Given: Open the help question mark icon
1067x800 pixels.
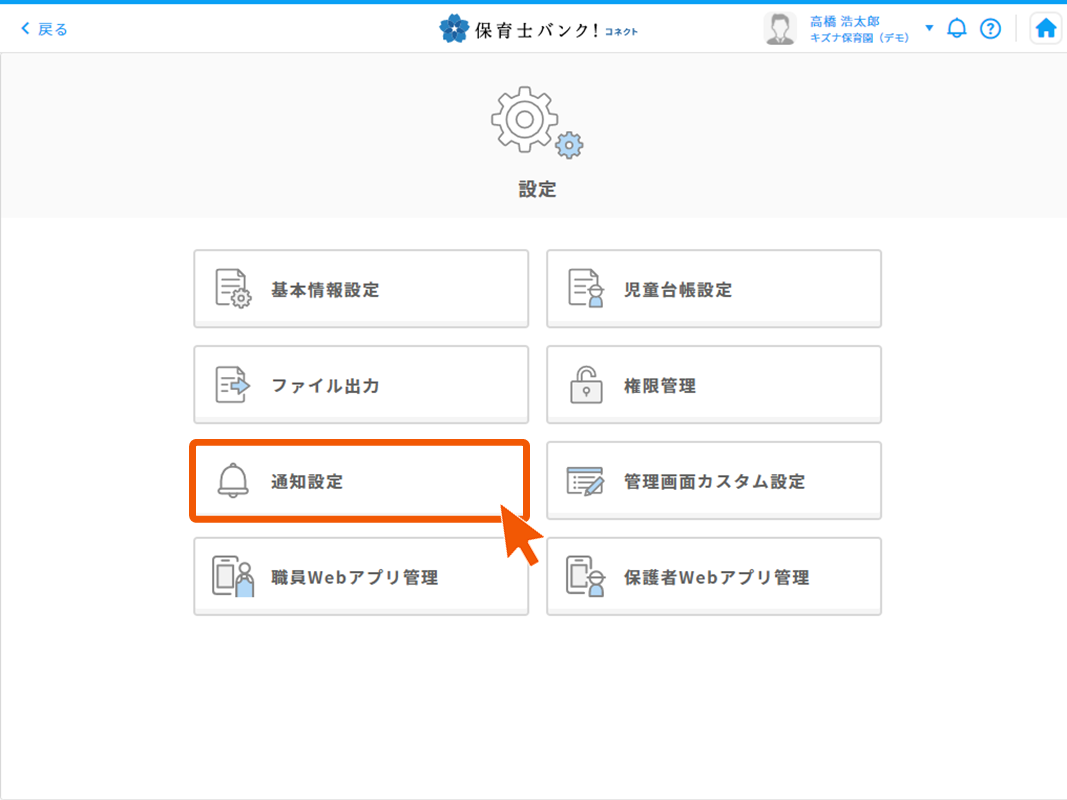Looking at the screenshot, I should click(x=990, y=28).
